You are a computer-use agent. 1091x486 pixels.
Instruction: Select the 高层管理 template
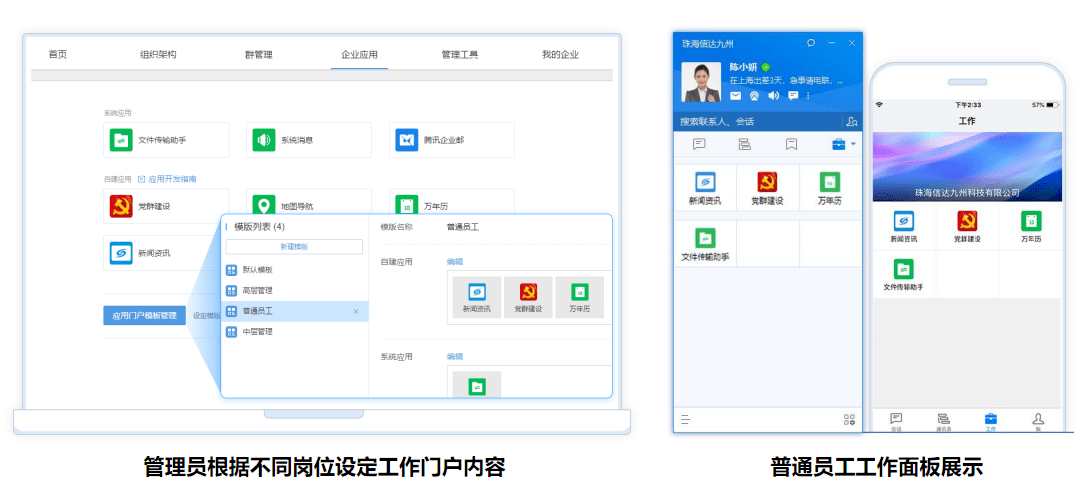(294, 290)
